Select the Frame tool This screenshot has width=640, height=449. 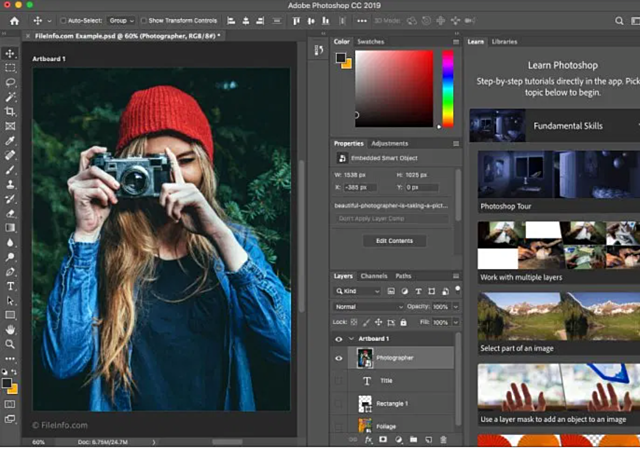tap(10, 126)
